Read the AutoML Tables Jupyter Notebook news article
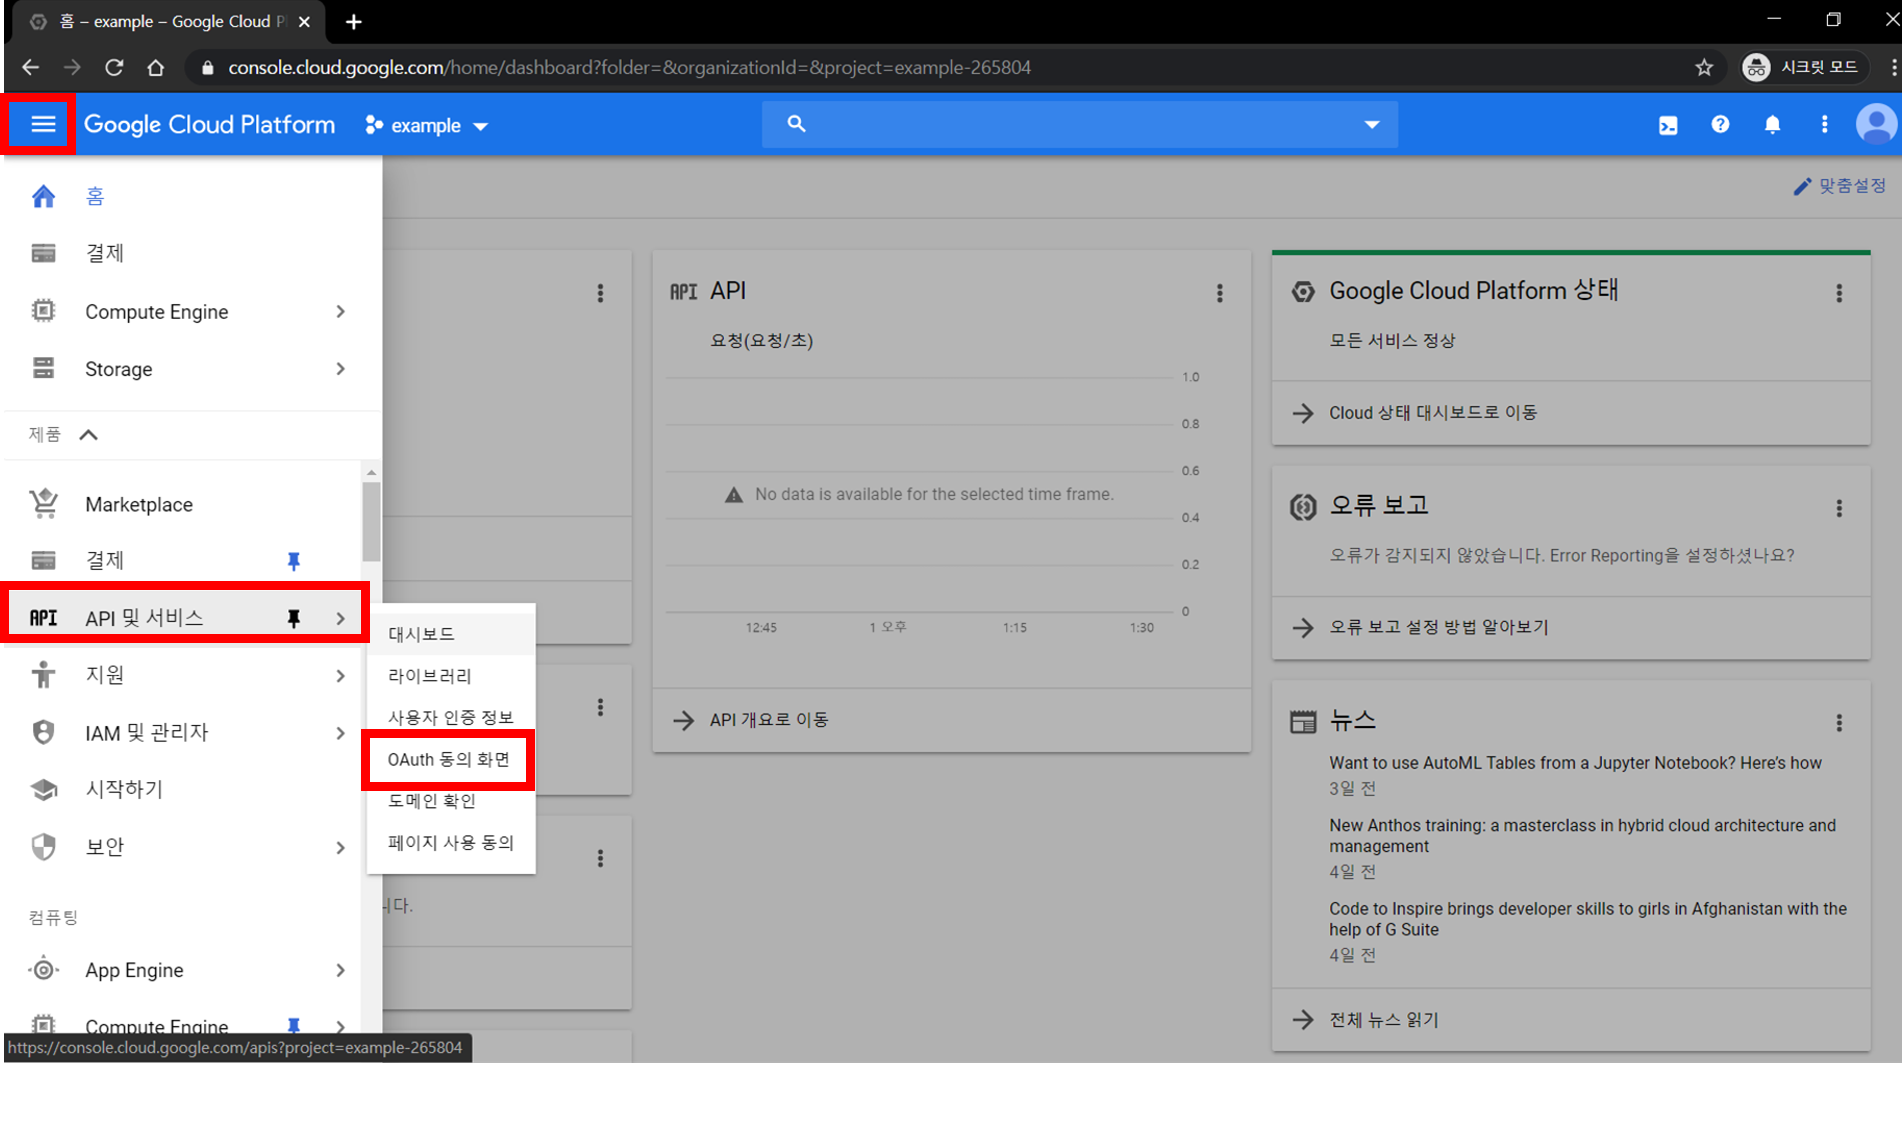Screen dimensions: 1902x1125 tap(1575, 763)
